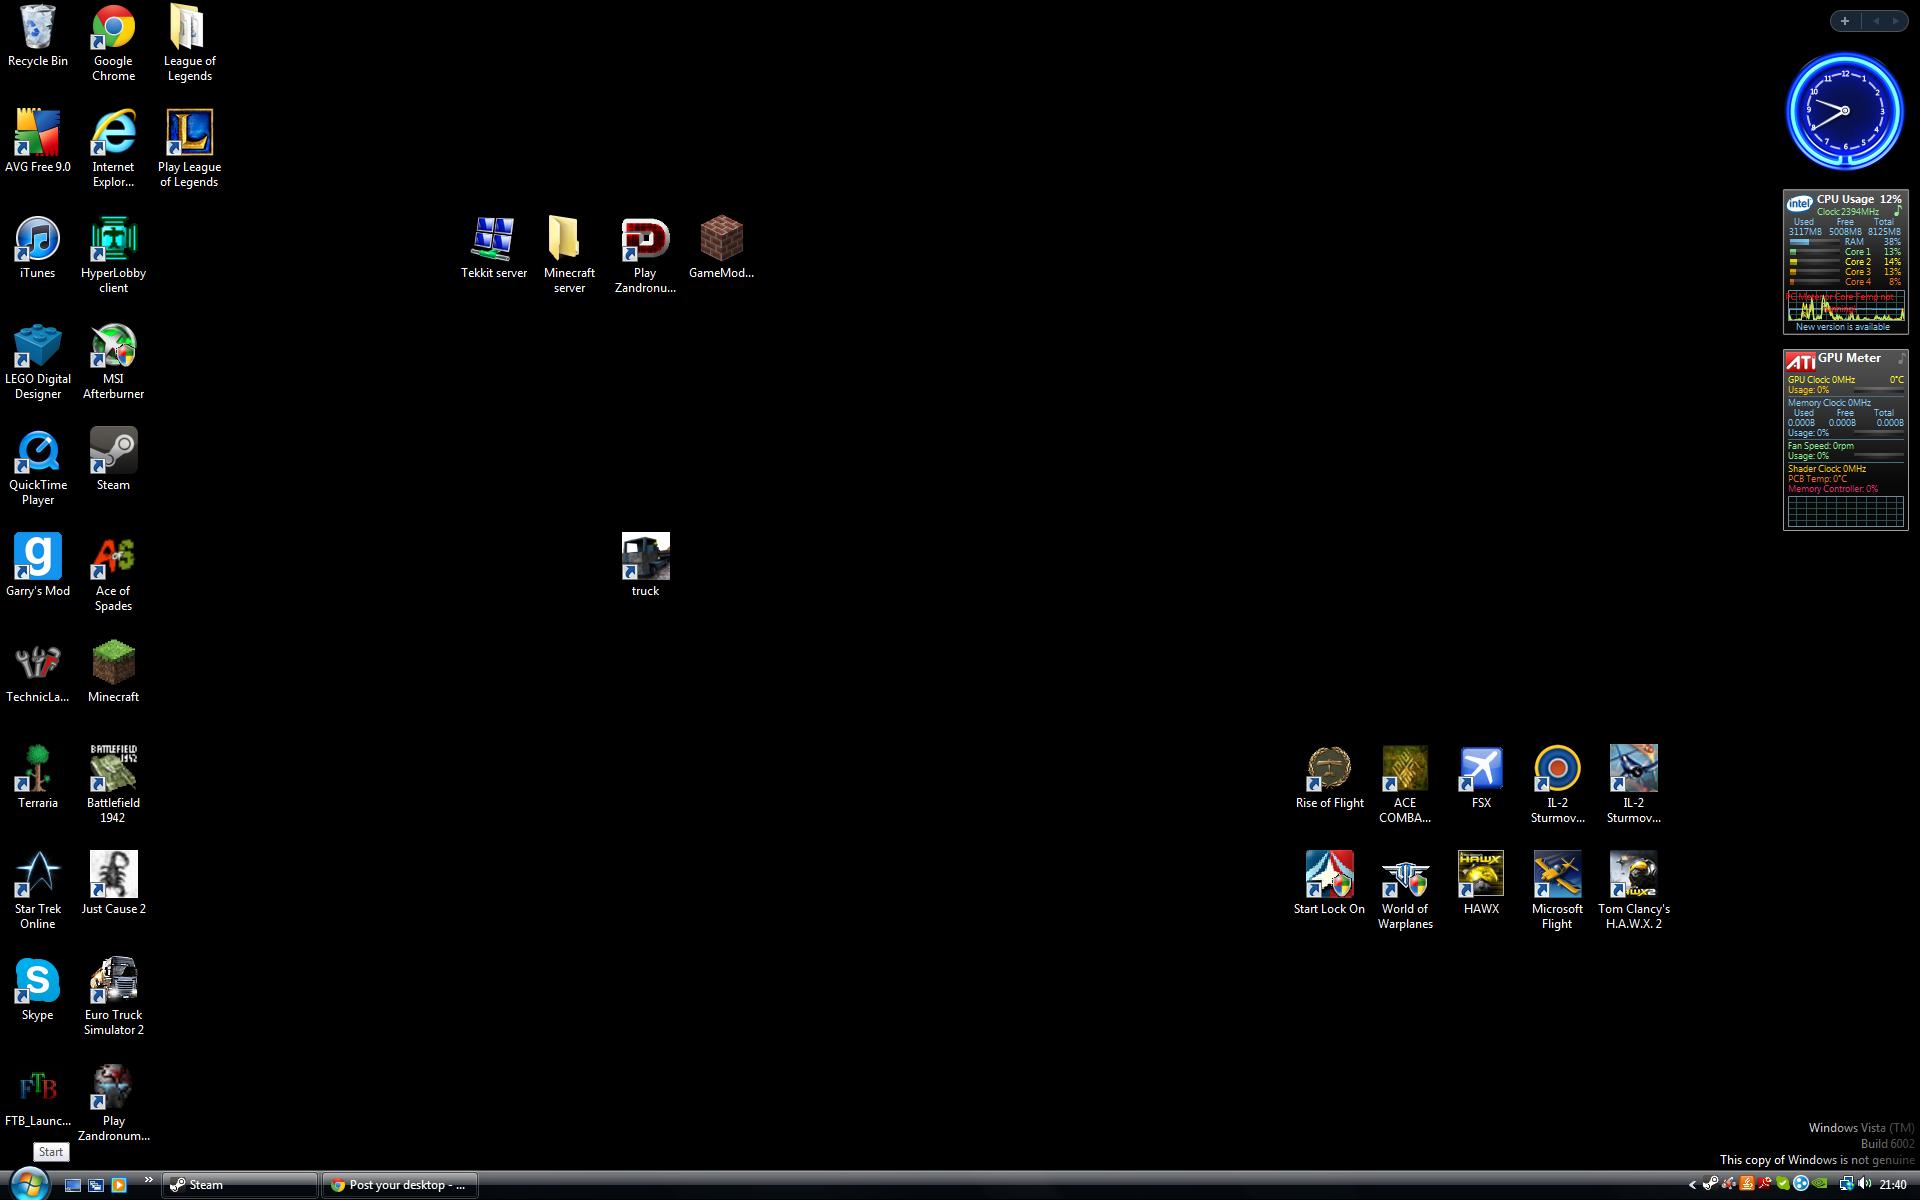Click the Windows Start orb
This screenshot has width=1920, height=1200.
[x=28, y=1184]
